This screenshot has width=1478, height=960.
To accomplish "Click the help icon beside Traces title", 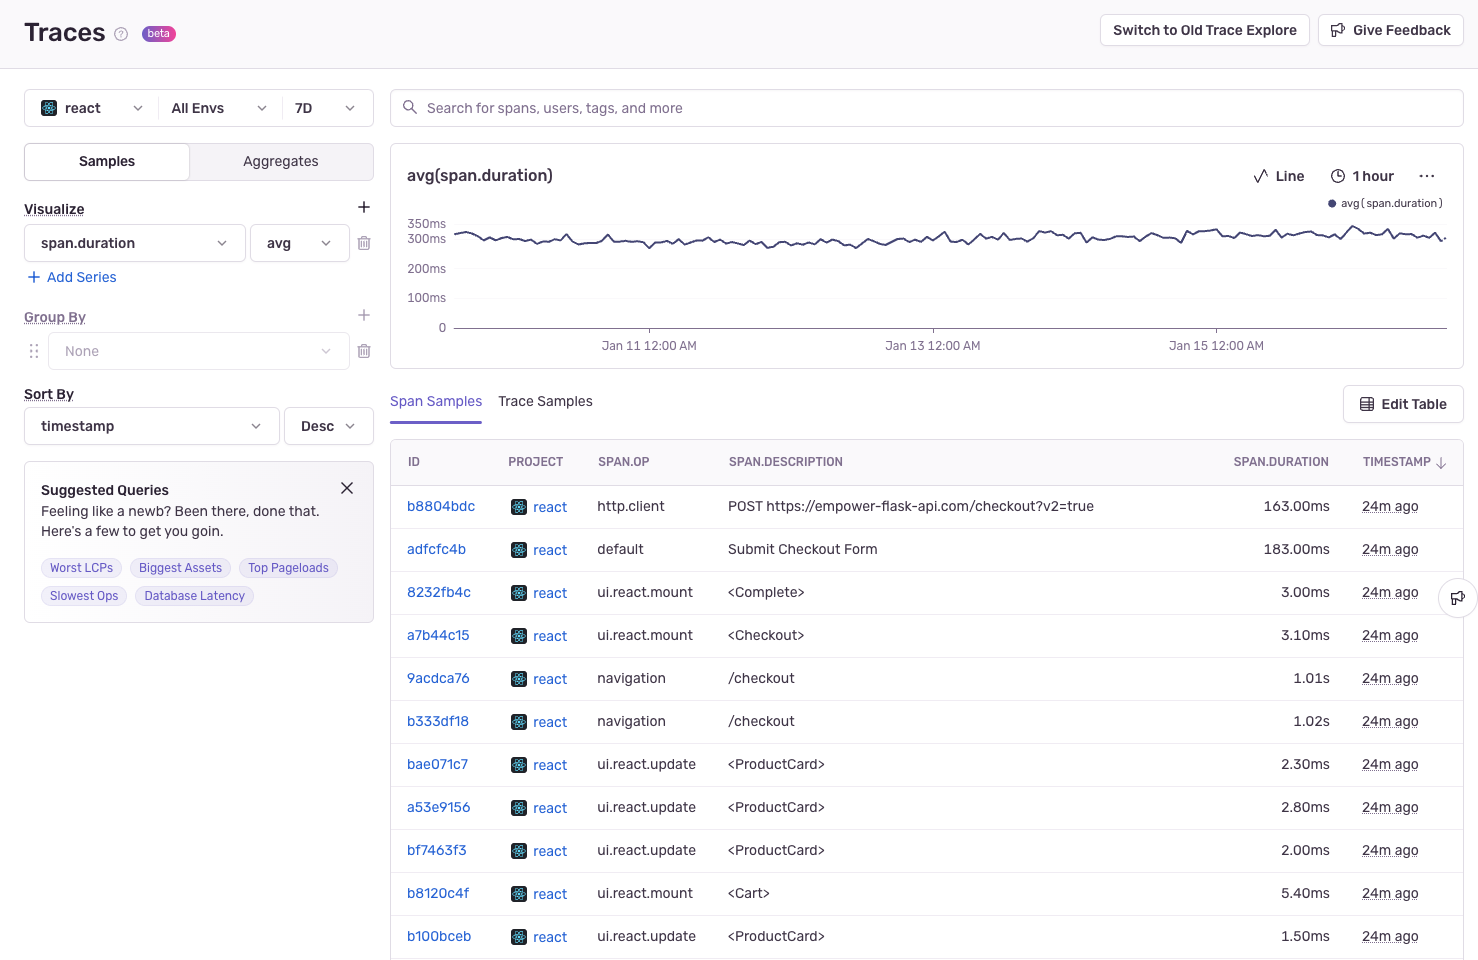I will tap(121, 34).
